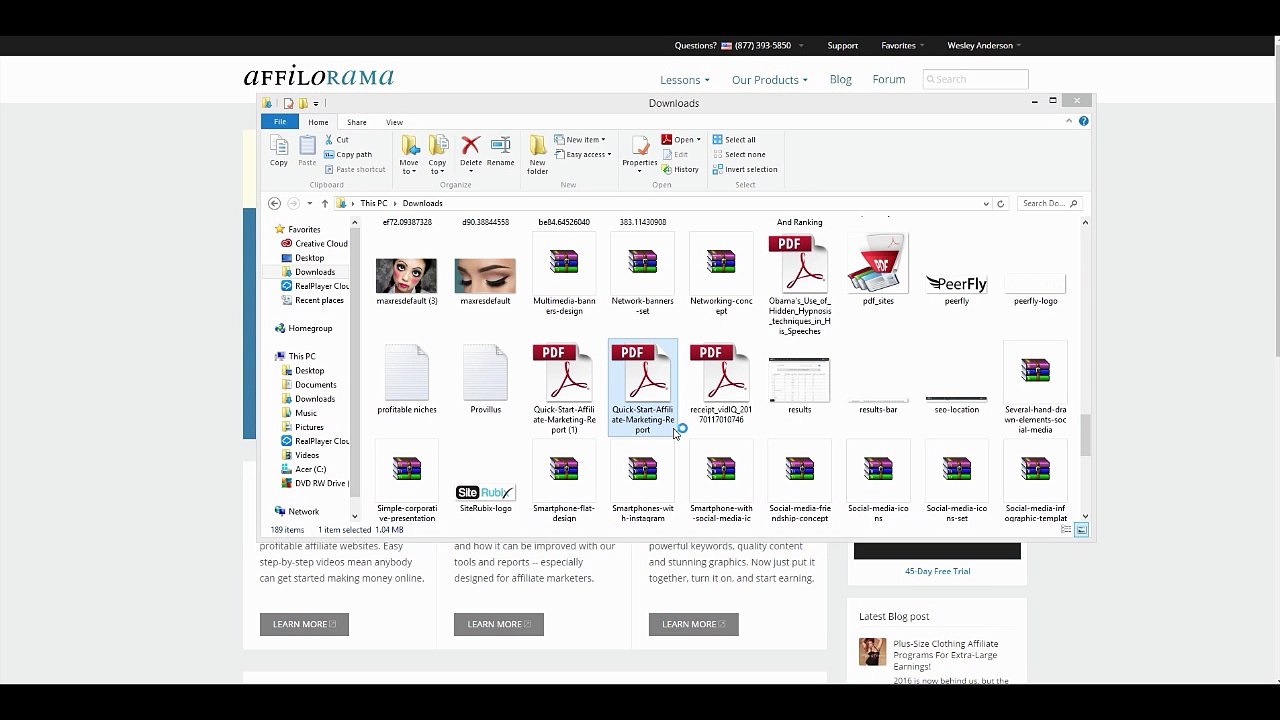Click the 45-Day Free Trial link
1280x720 pixels.
click(x=938, y=571)
